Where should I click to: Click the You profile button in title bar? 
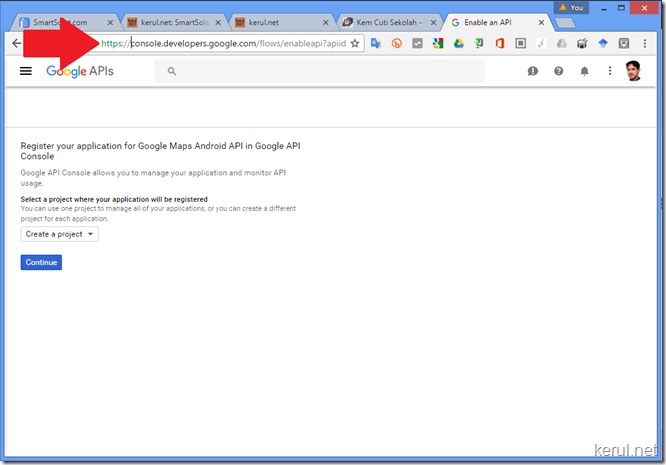(571, 8)
